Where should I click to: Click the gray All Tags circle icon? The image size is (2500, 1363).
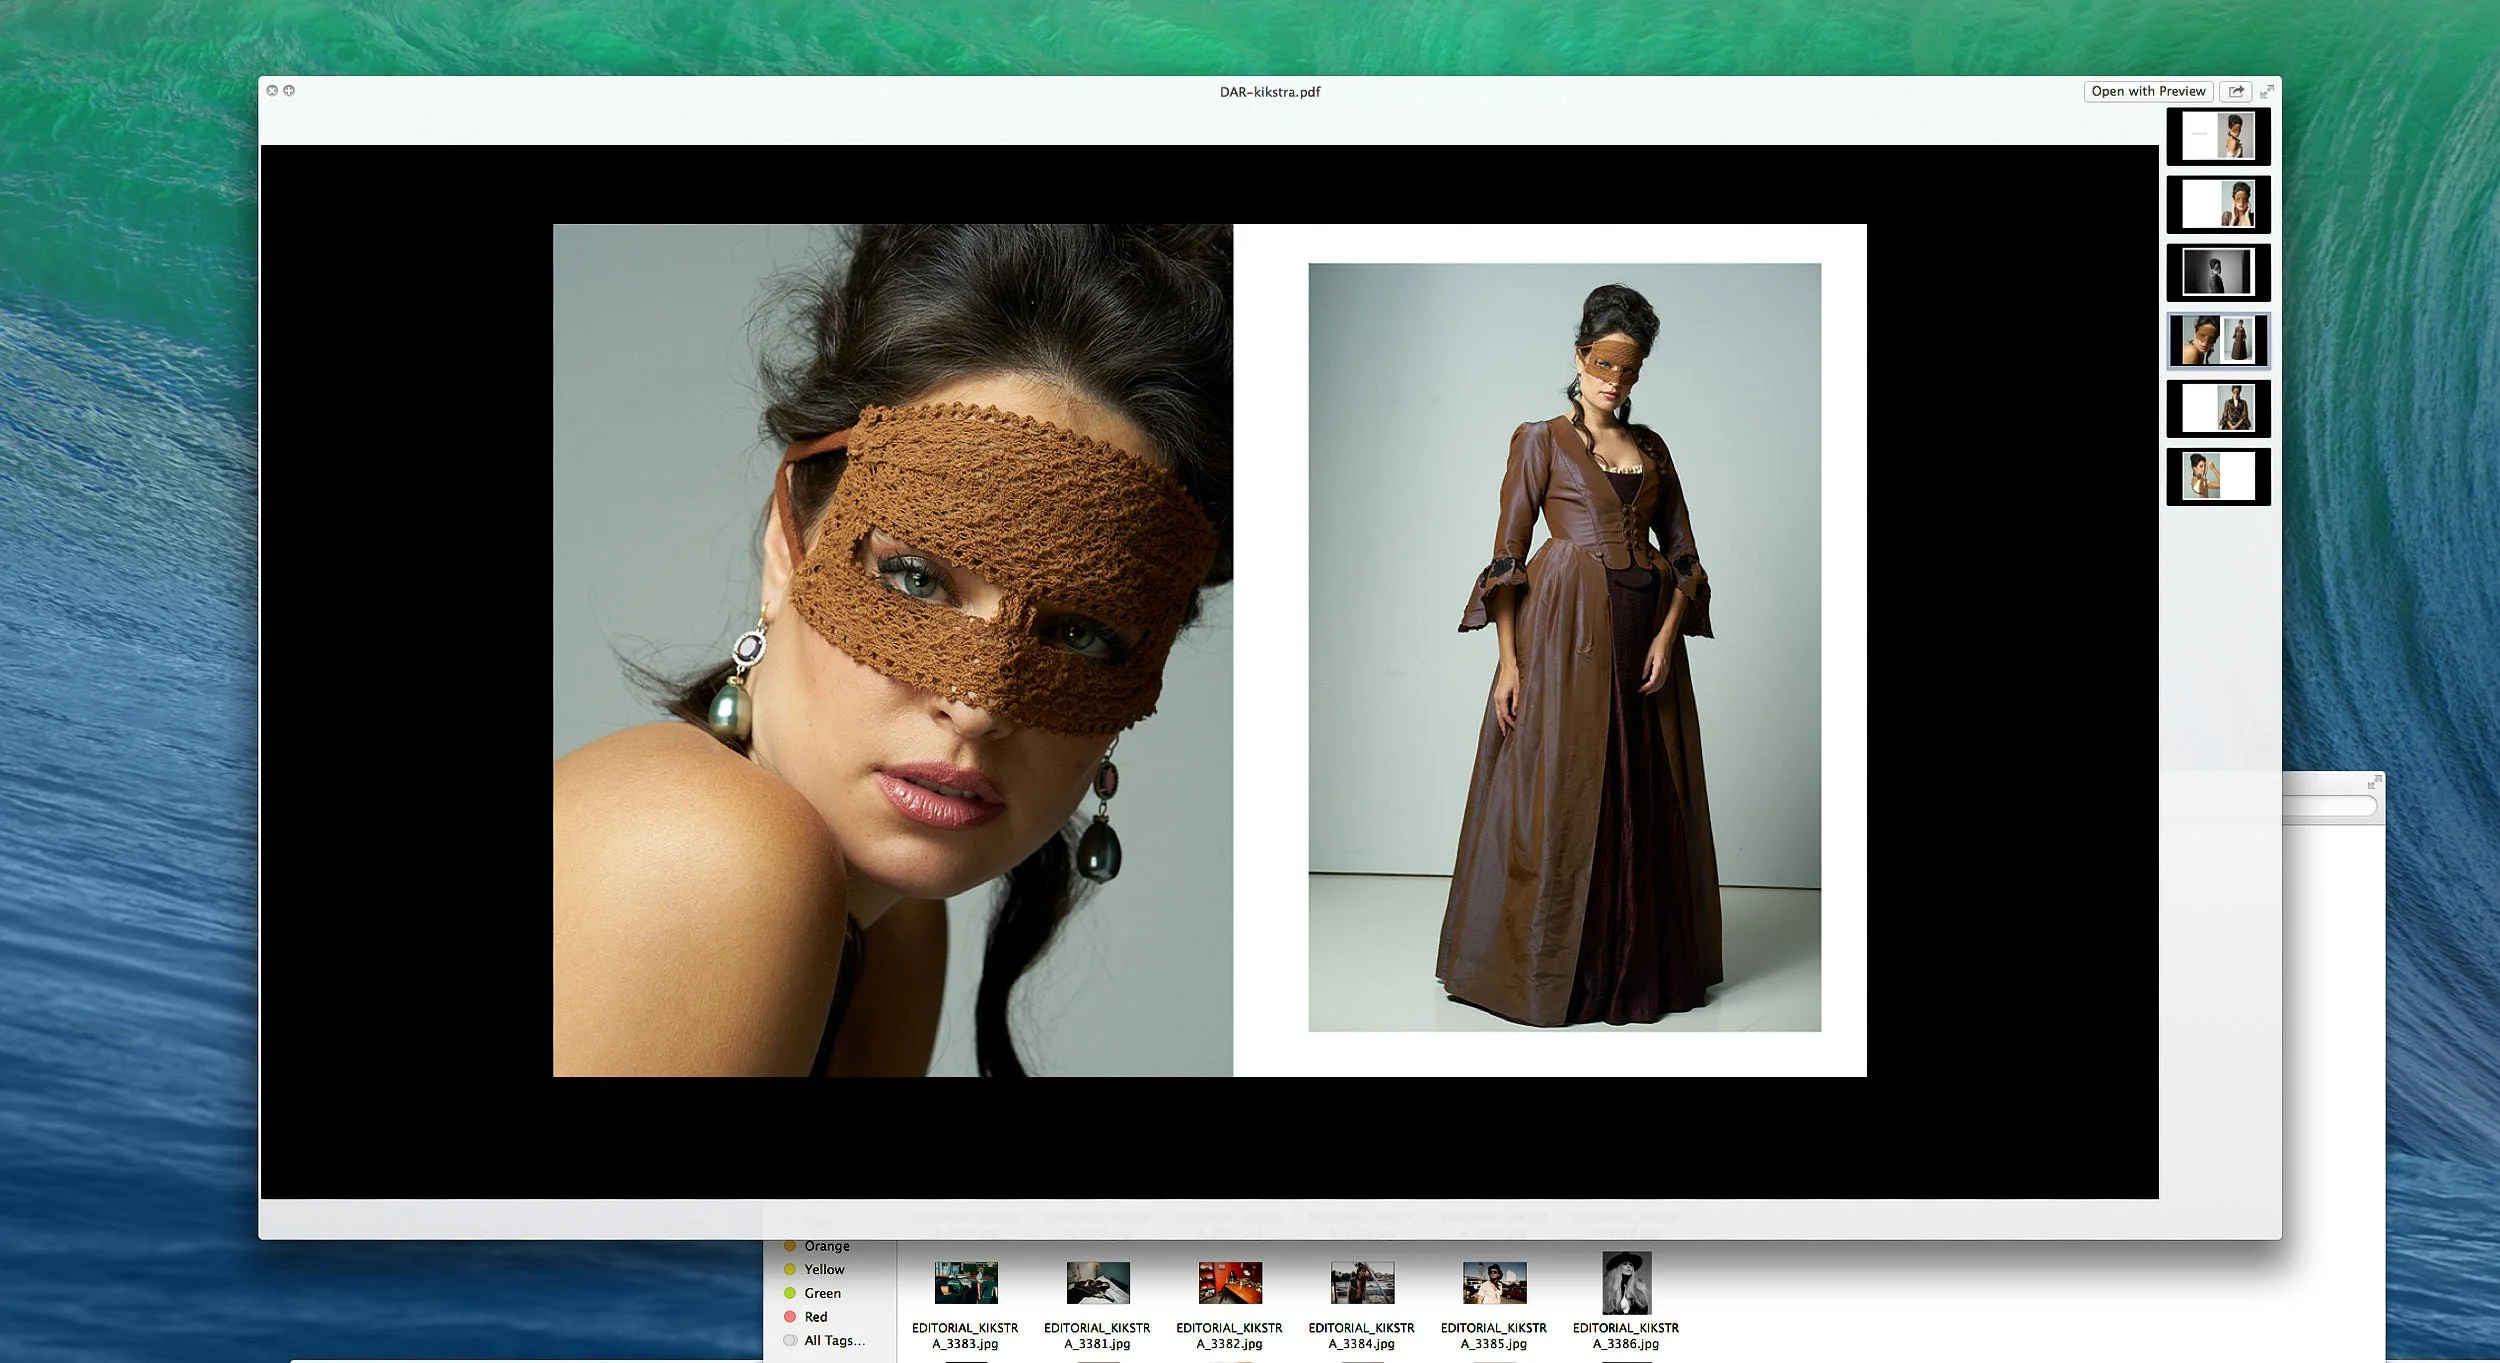789,1340
